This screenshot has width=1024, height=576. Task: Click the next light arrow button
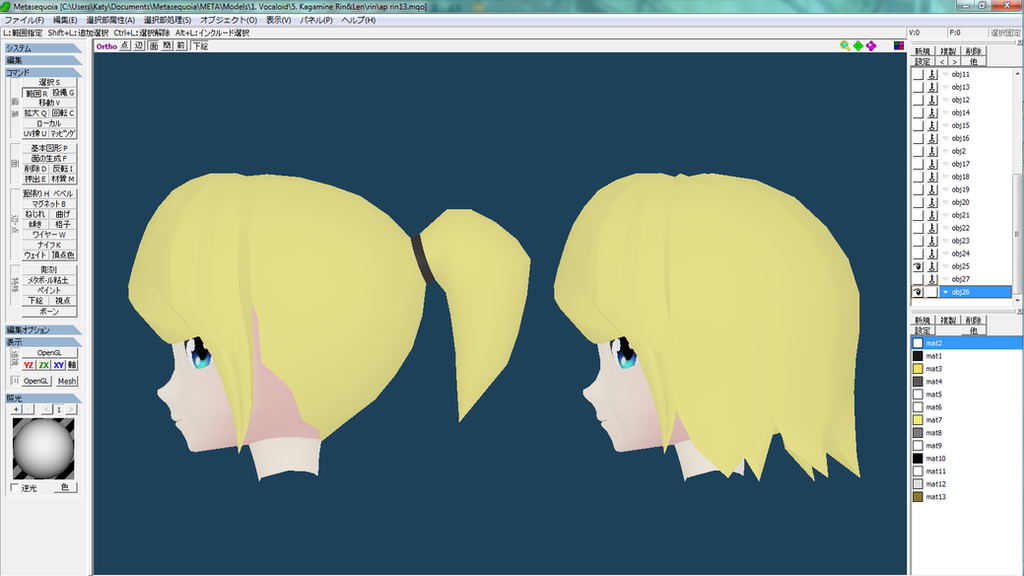71,409
